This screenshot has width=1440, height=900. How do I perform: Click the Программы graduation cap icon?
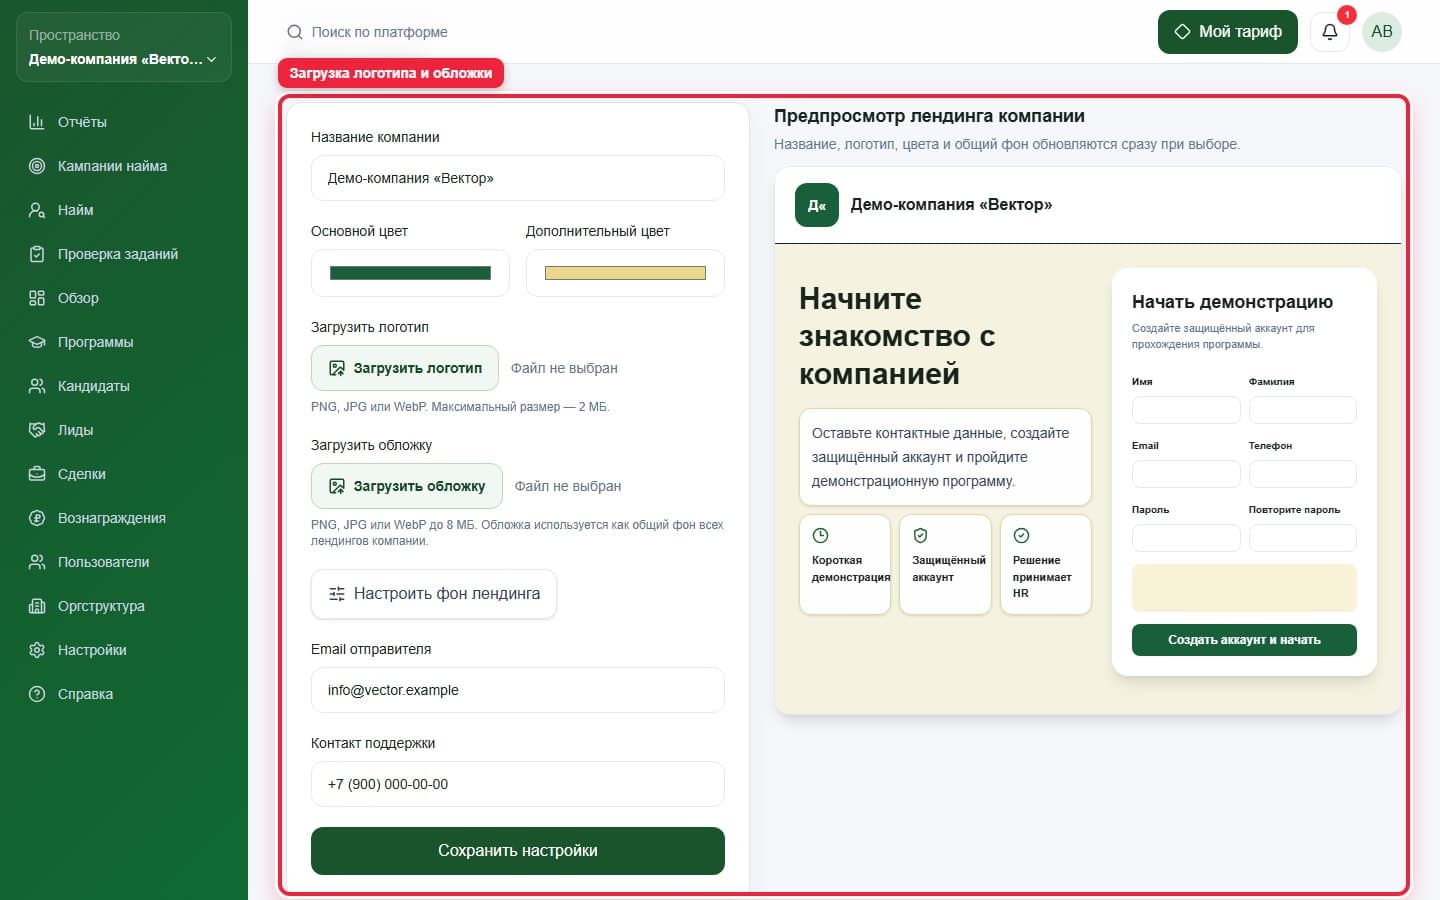pos(37,342)
